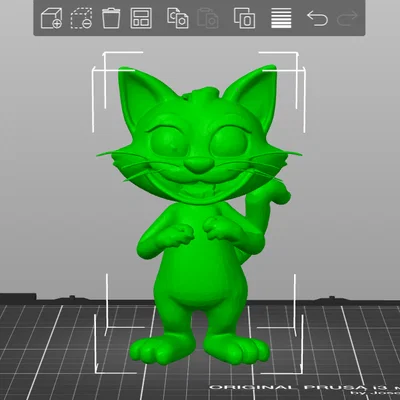Add an instance of the model
400x400 pixels.
click(244, 18)
